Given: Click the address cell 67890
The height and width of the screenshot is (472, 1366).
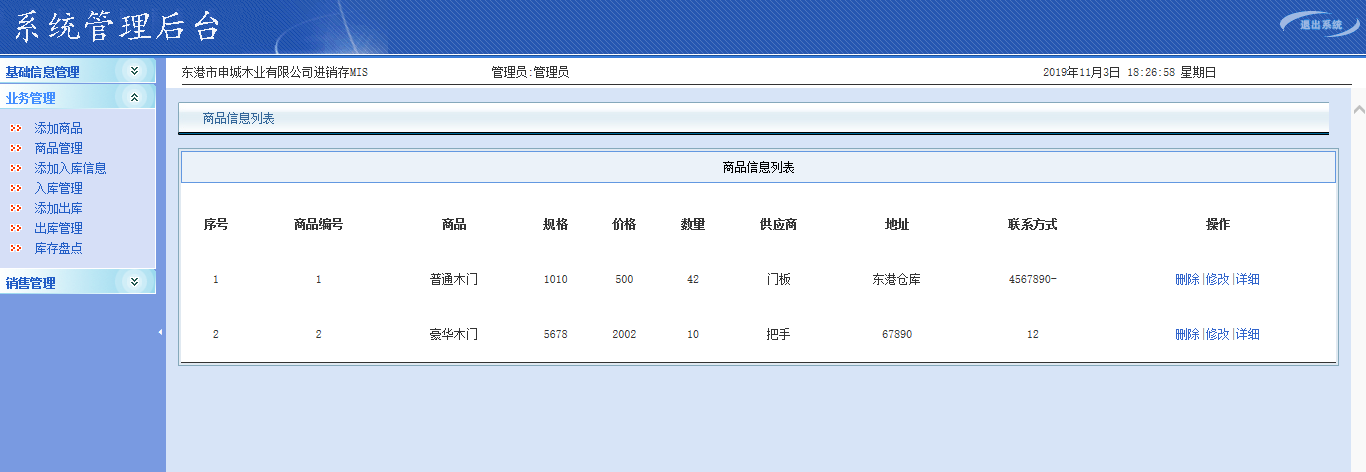Looking at the screenshot, I should (x=897, y=334).
